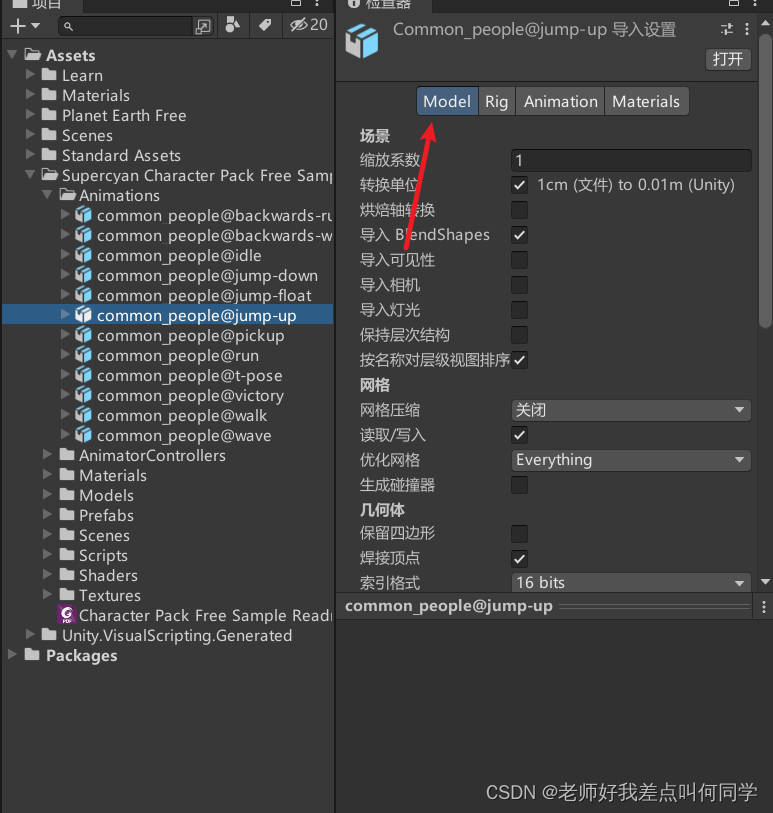Click the common_people@victory model icon

coord(83,395)
